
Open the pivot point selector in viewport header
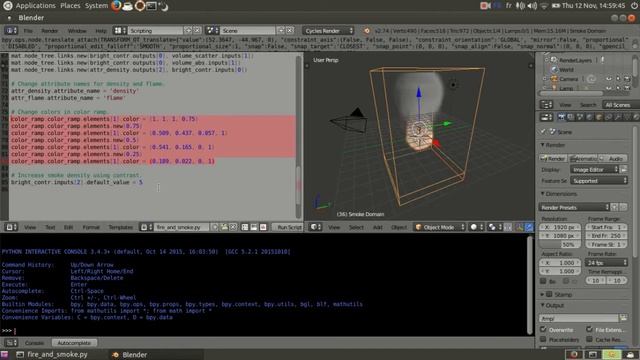pos(494,227)
